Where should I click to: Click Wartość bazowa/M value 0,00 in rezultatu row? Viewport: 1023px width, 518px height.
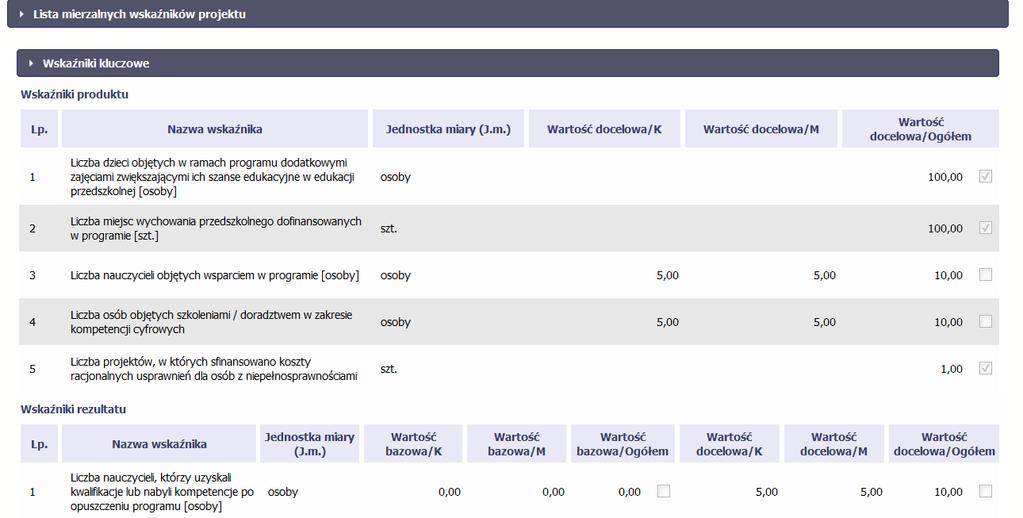[553, 492]
